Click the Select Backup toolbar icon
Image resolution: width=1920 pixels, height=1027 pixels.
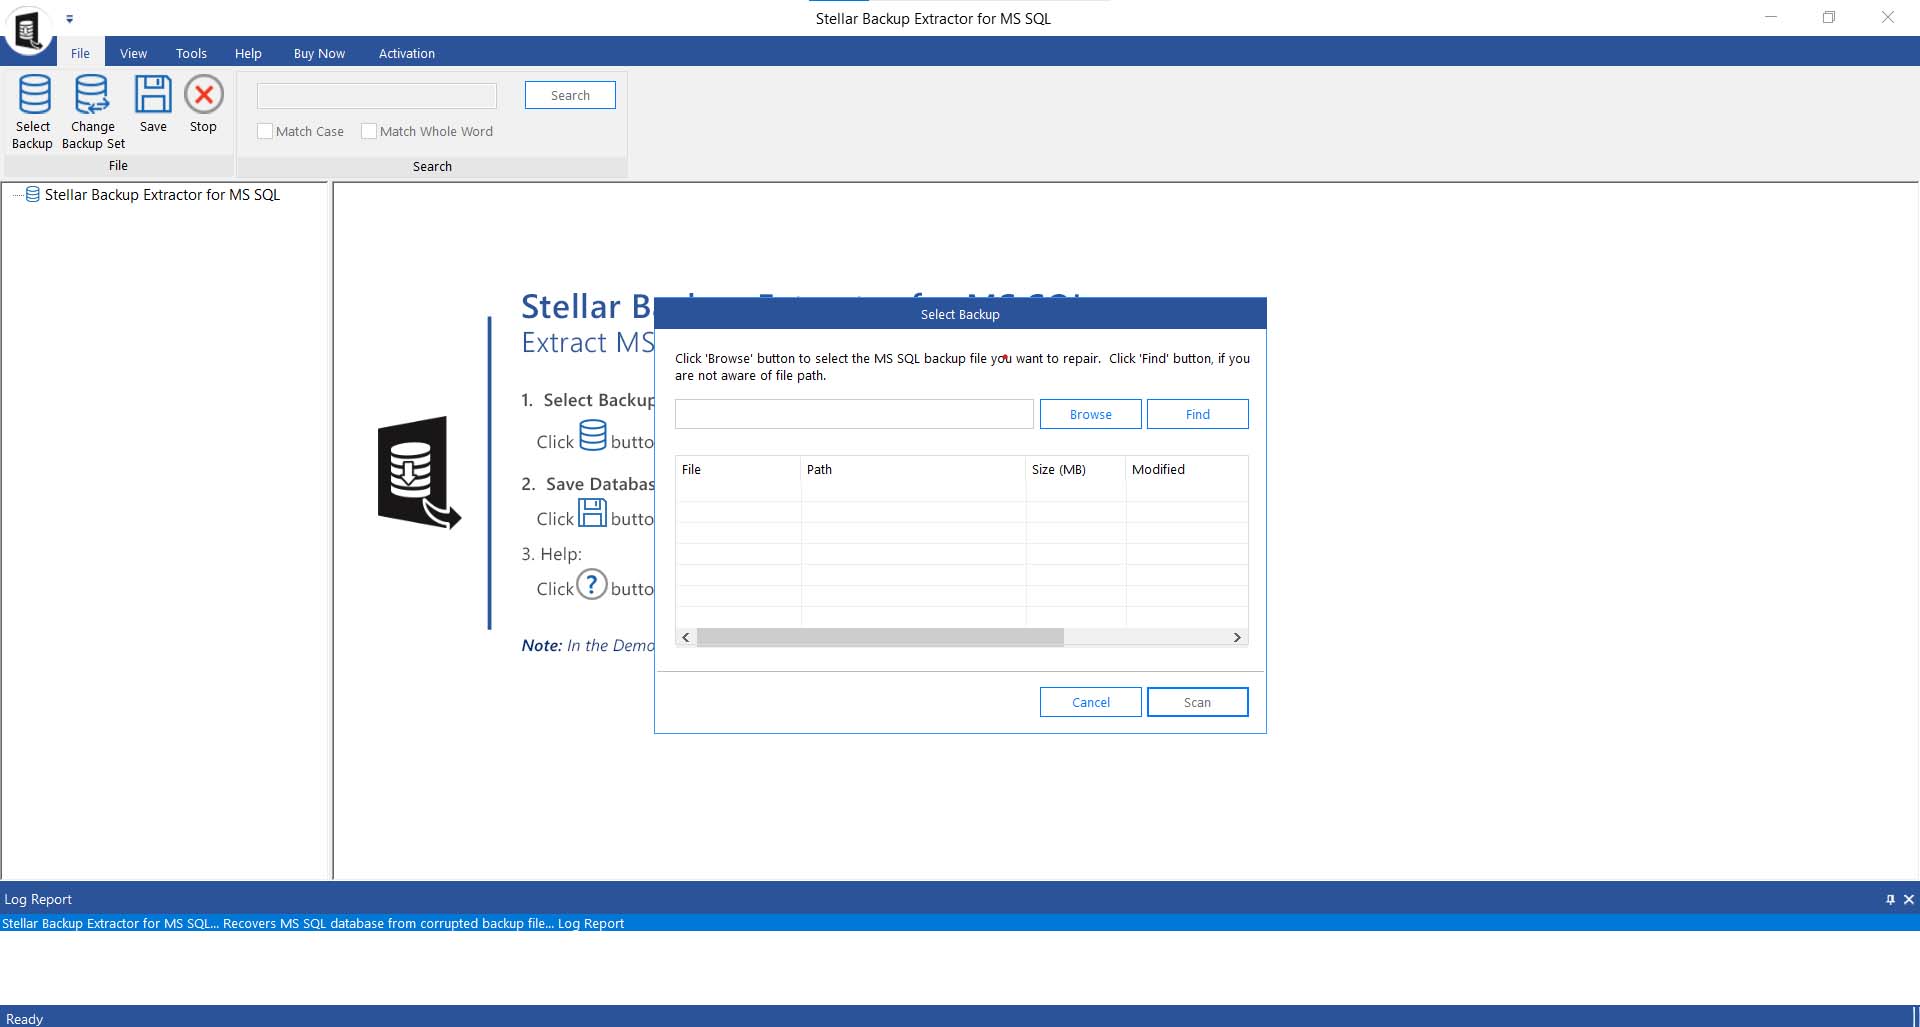(33, 95)
